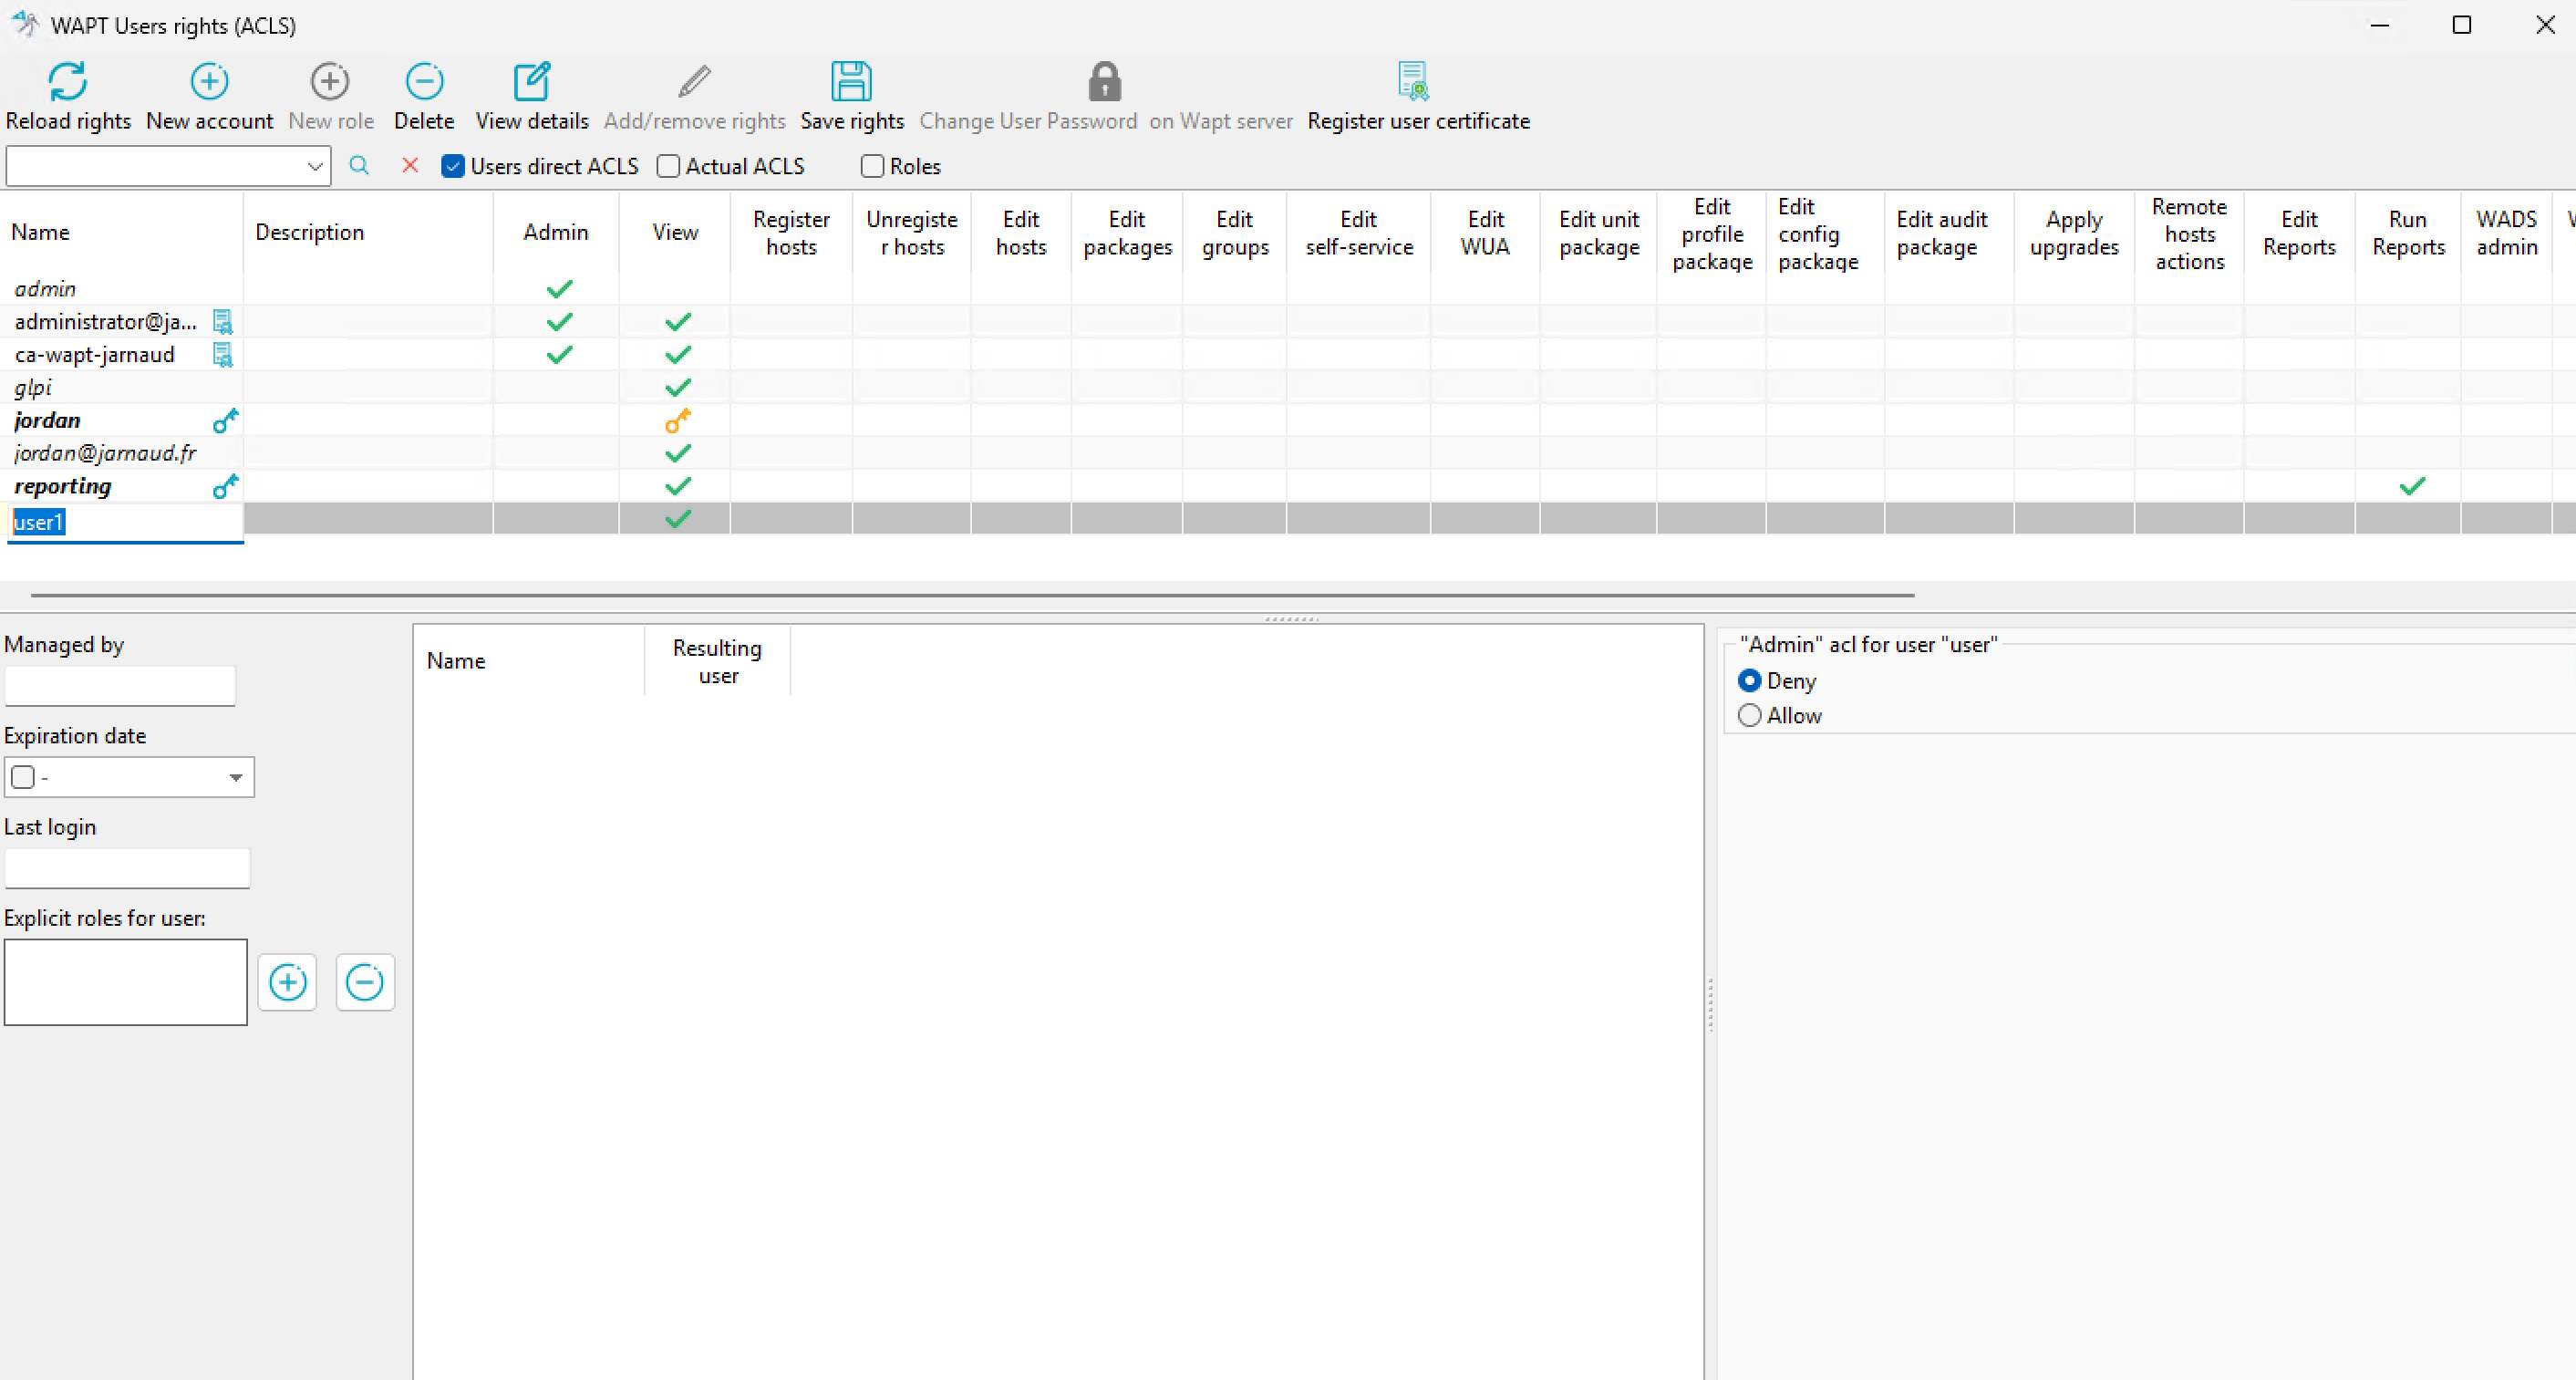The height and width of the screenshot is (1380, 2576).
Task: Click orange key in jordan's View cell
Action: 678,421
